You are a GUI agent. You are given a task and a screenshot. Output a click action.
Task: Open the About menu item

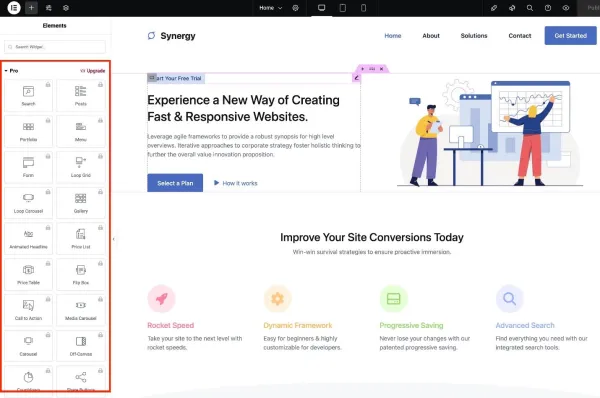431,36
